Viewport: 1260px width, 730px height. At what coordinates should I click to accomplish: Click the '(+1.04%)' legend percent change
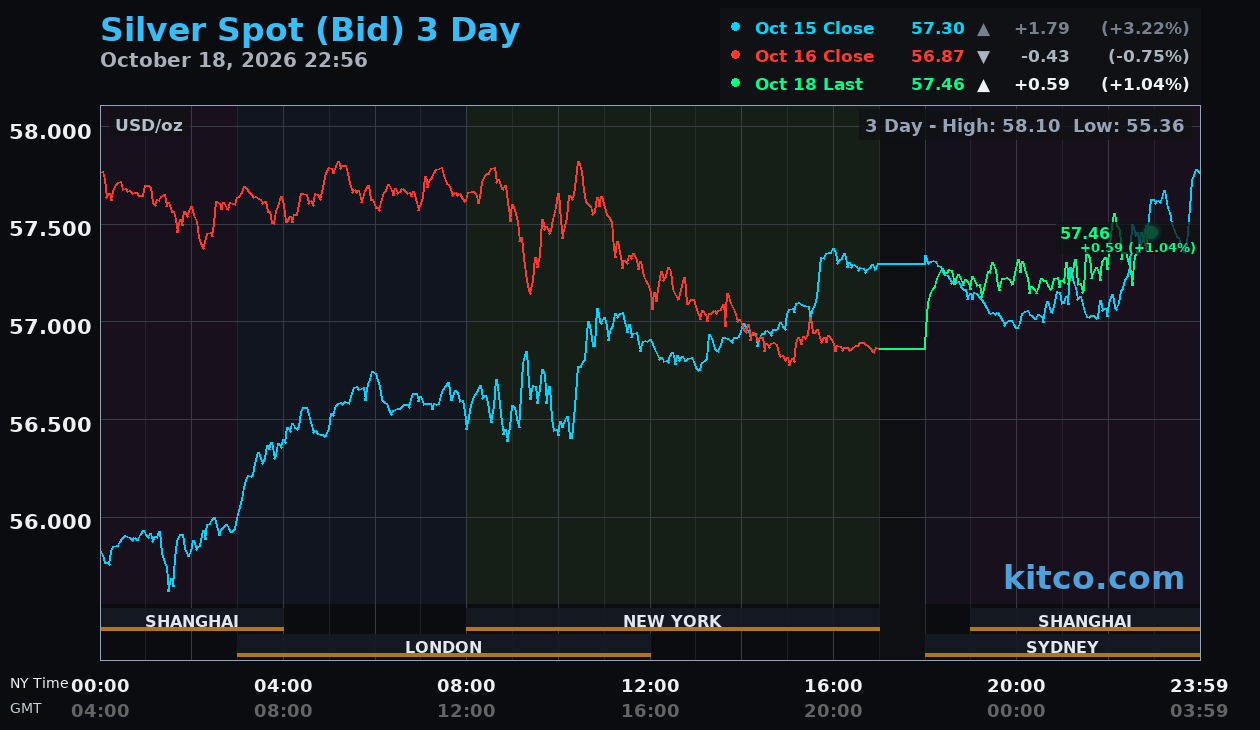click(x=1145, y=85)
